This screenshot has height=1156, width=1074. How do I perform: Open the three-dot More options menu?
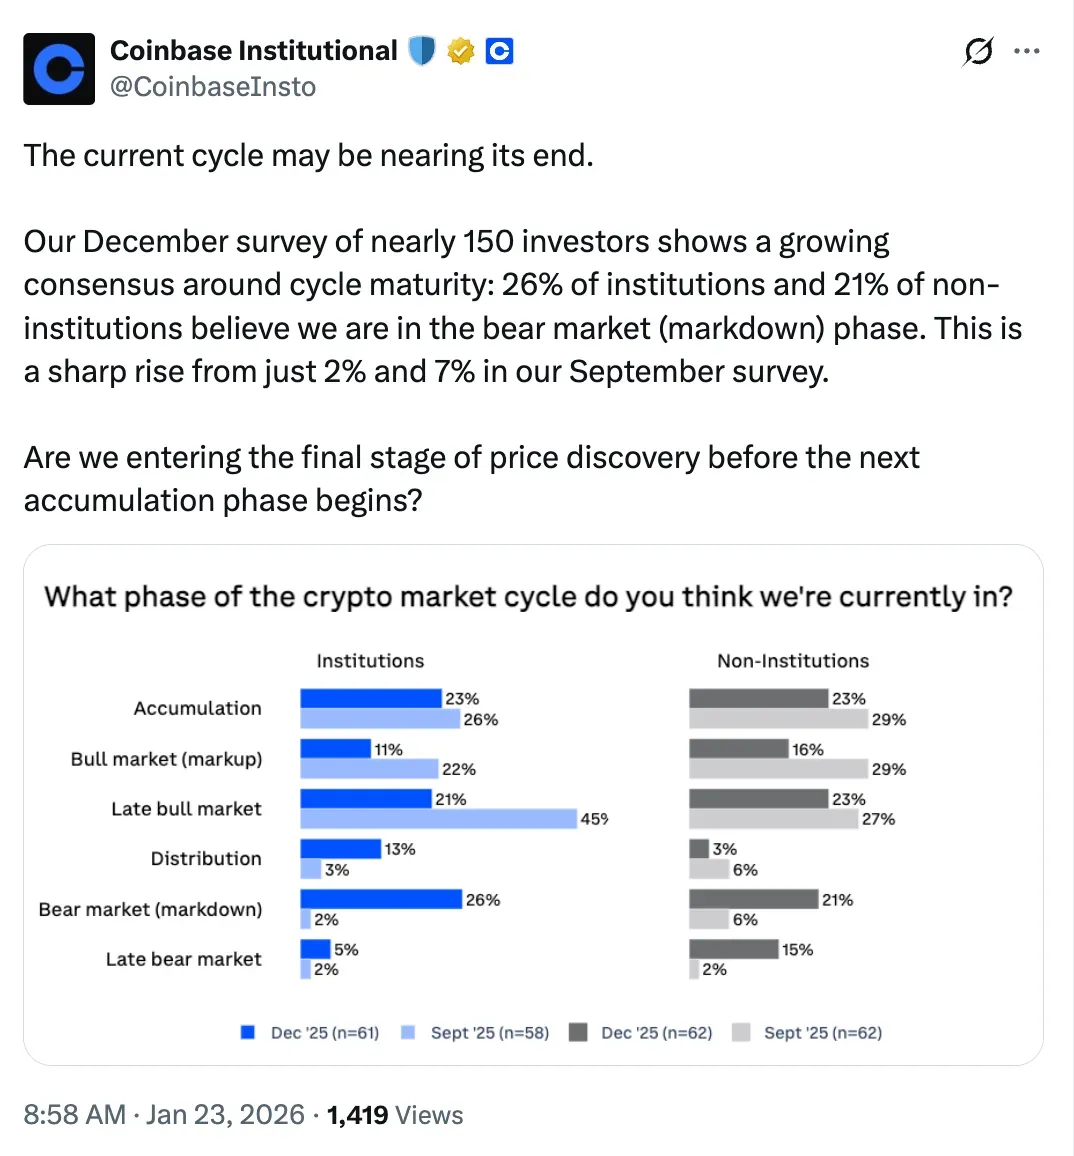[x=1027, y=51]
